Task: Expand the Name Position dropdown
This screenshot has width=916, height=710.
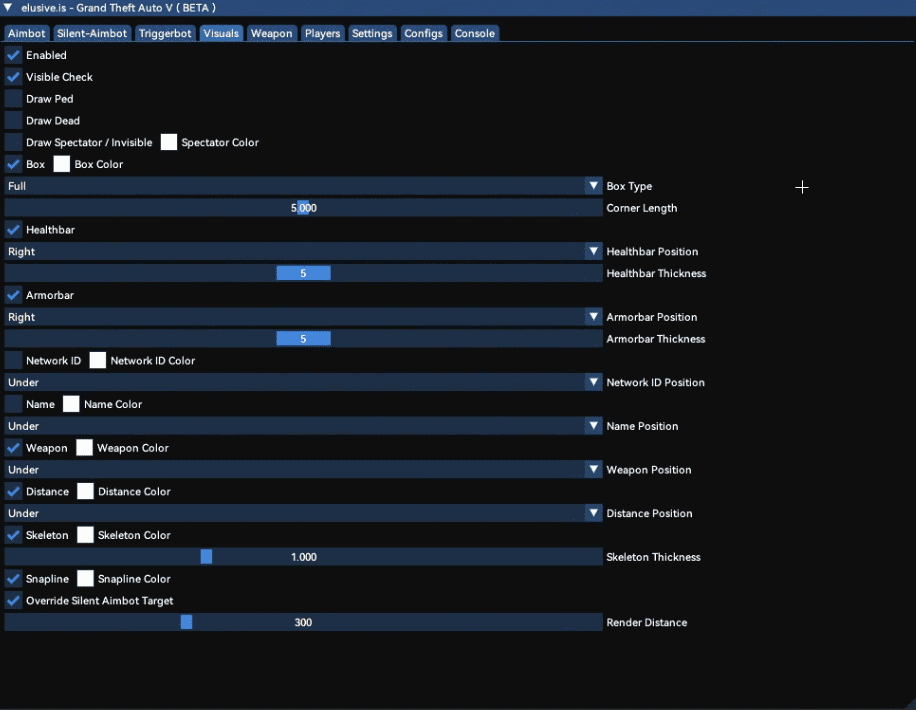Action: point(303,426)
